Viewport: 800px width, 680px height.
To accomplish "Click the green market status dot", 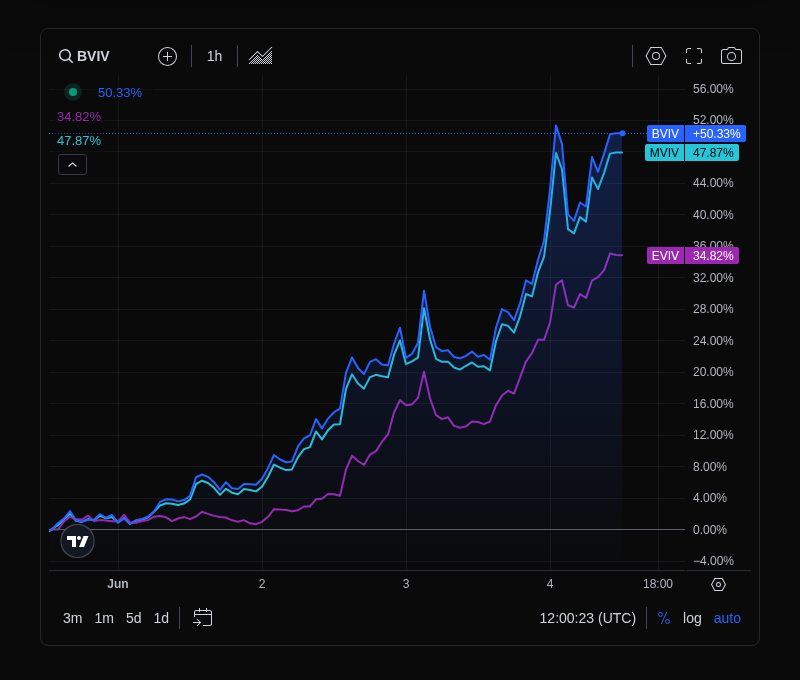I will click(x=73, y=92).
